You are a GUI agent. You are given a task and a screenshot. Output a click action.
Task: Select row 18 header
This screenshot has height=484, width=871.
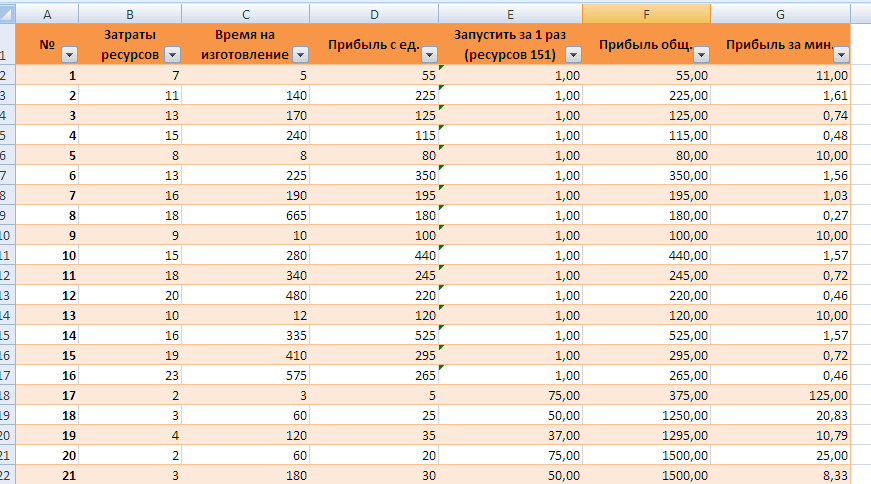click(x=7, y=395)
